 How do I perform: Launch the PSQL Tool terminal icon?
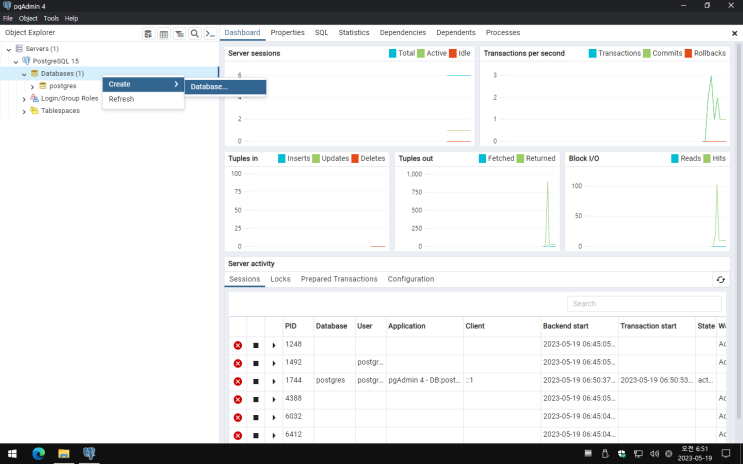point(210,33)
